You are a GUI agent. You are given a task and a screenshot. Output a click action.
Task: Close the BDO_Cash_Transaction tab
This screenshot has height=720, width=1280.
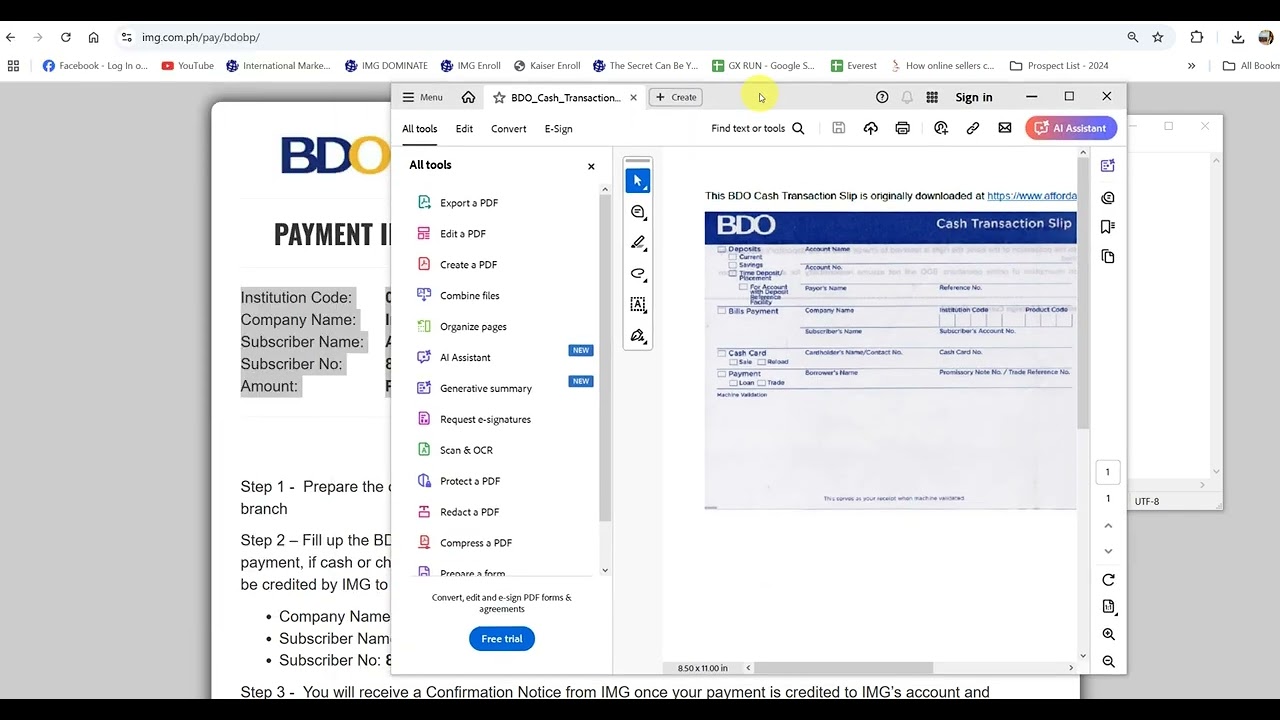pyautogui.click(x=633, y=97)
